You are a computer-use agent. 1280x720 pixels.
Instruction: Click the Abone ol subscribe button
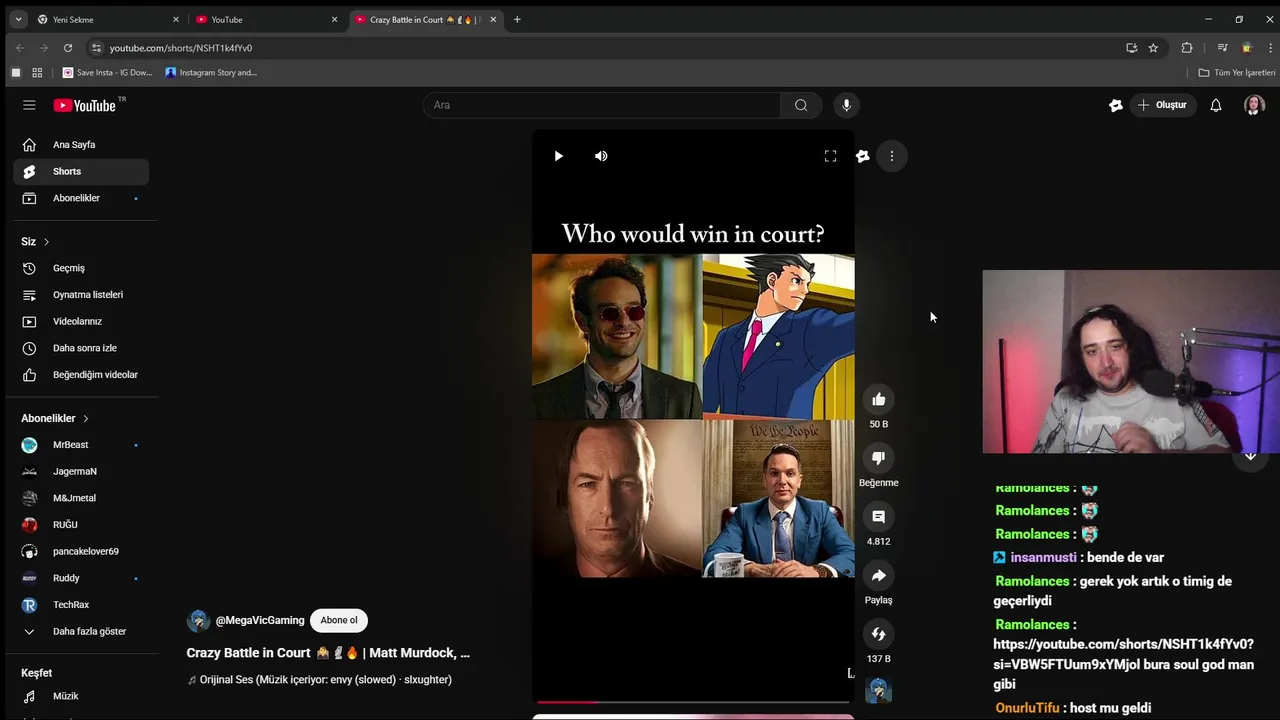pos(339,620)
